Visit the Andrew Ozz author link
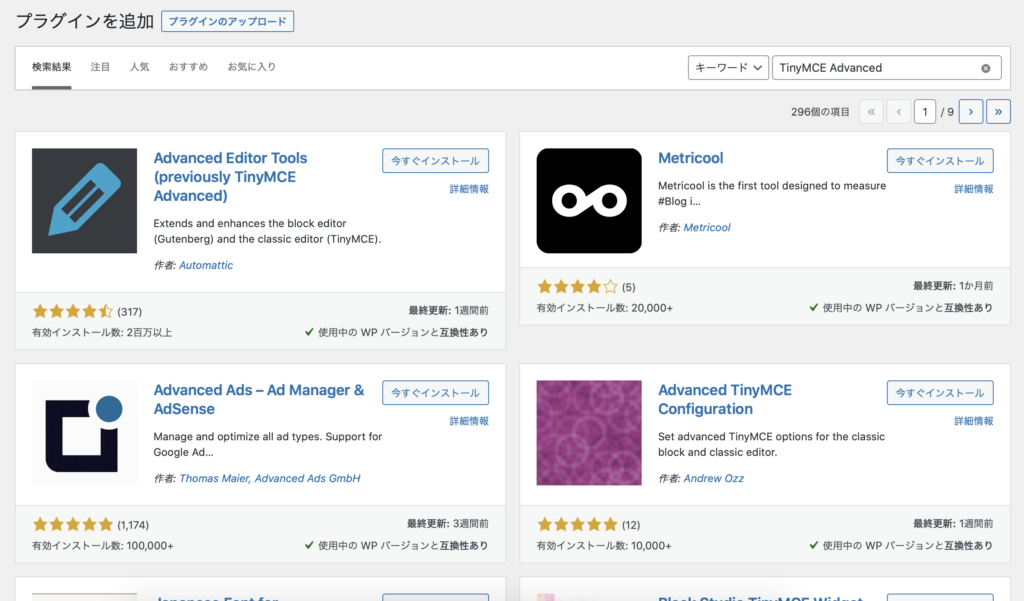1024x601 pixels. tap(713, 478)
